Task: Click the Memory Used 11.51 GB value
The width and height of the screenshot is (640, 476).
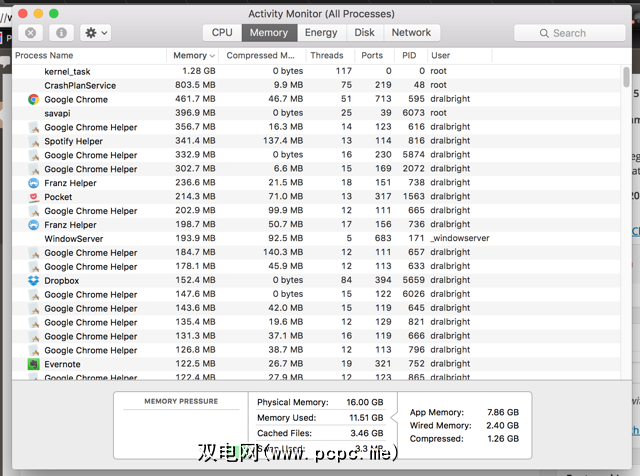Action: tap(366, 418)
